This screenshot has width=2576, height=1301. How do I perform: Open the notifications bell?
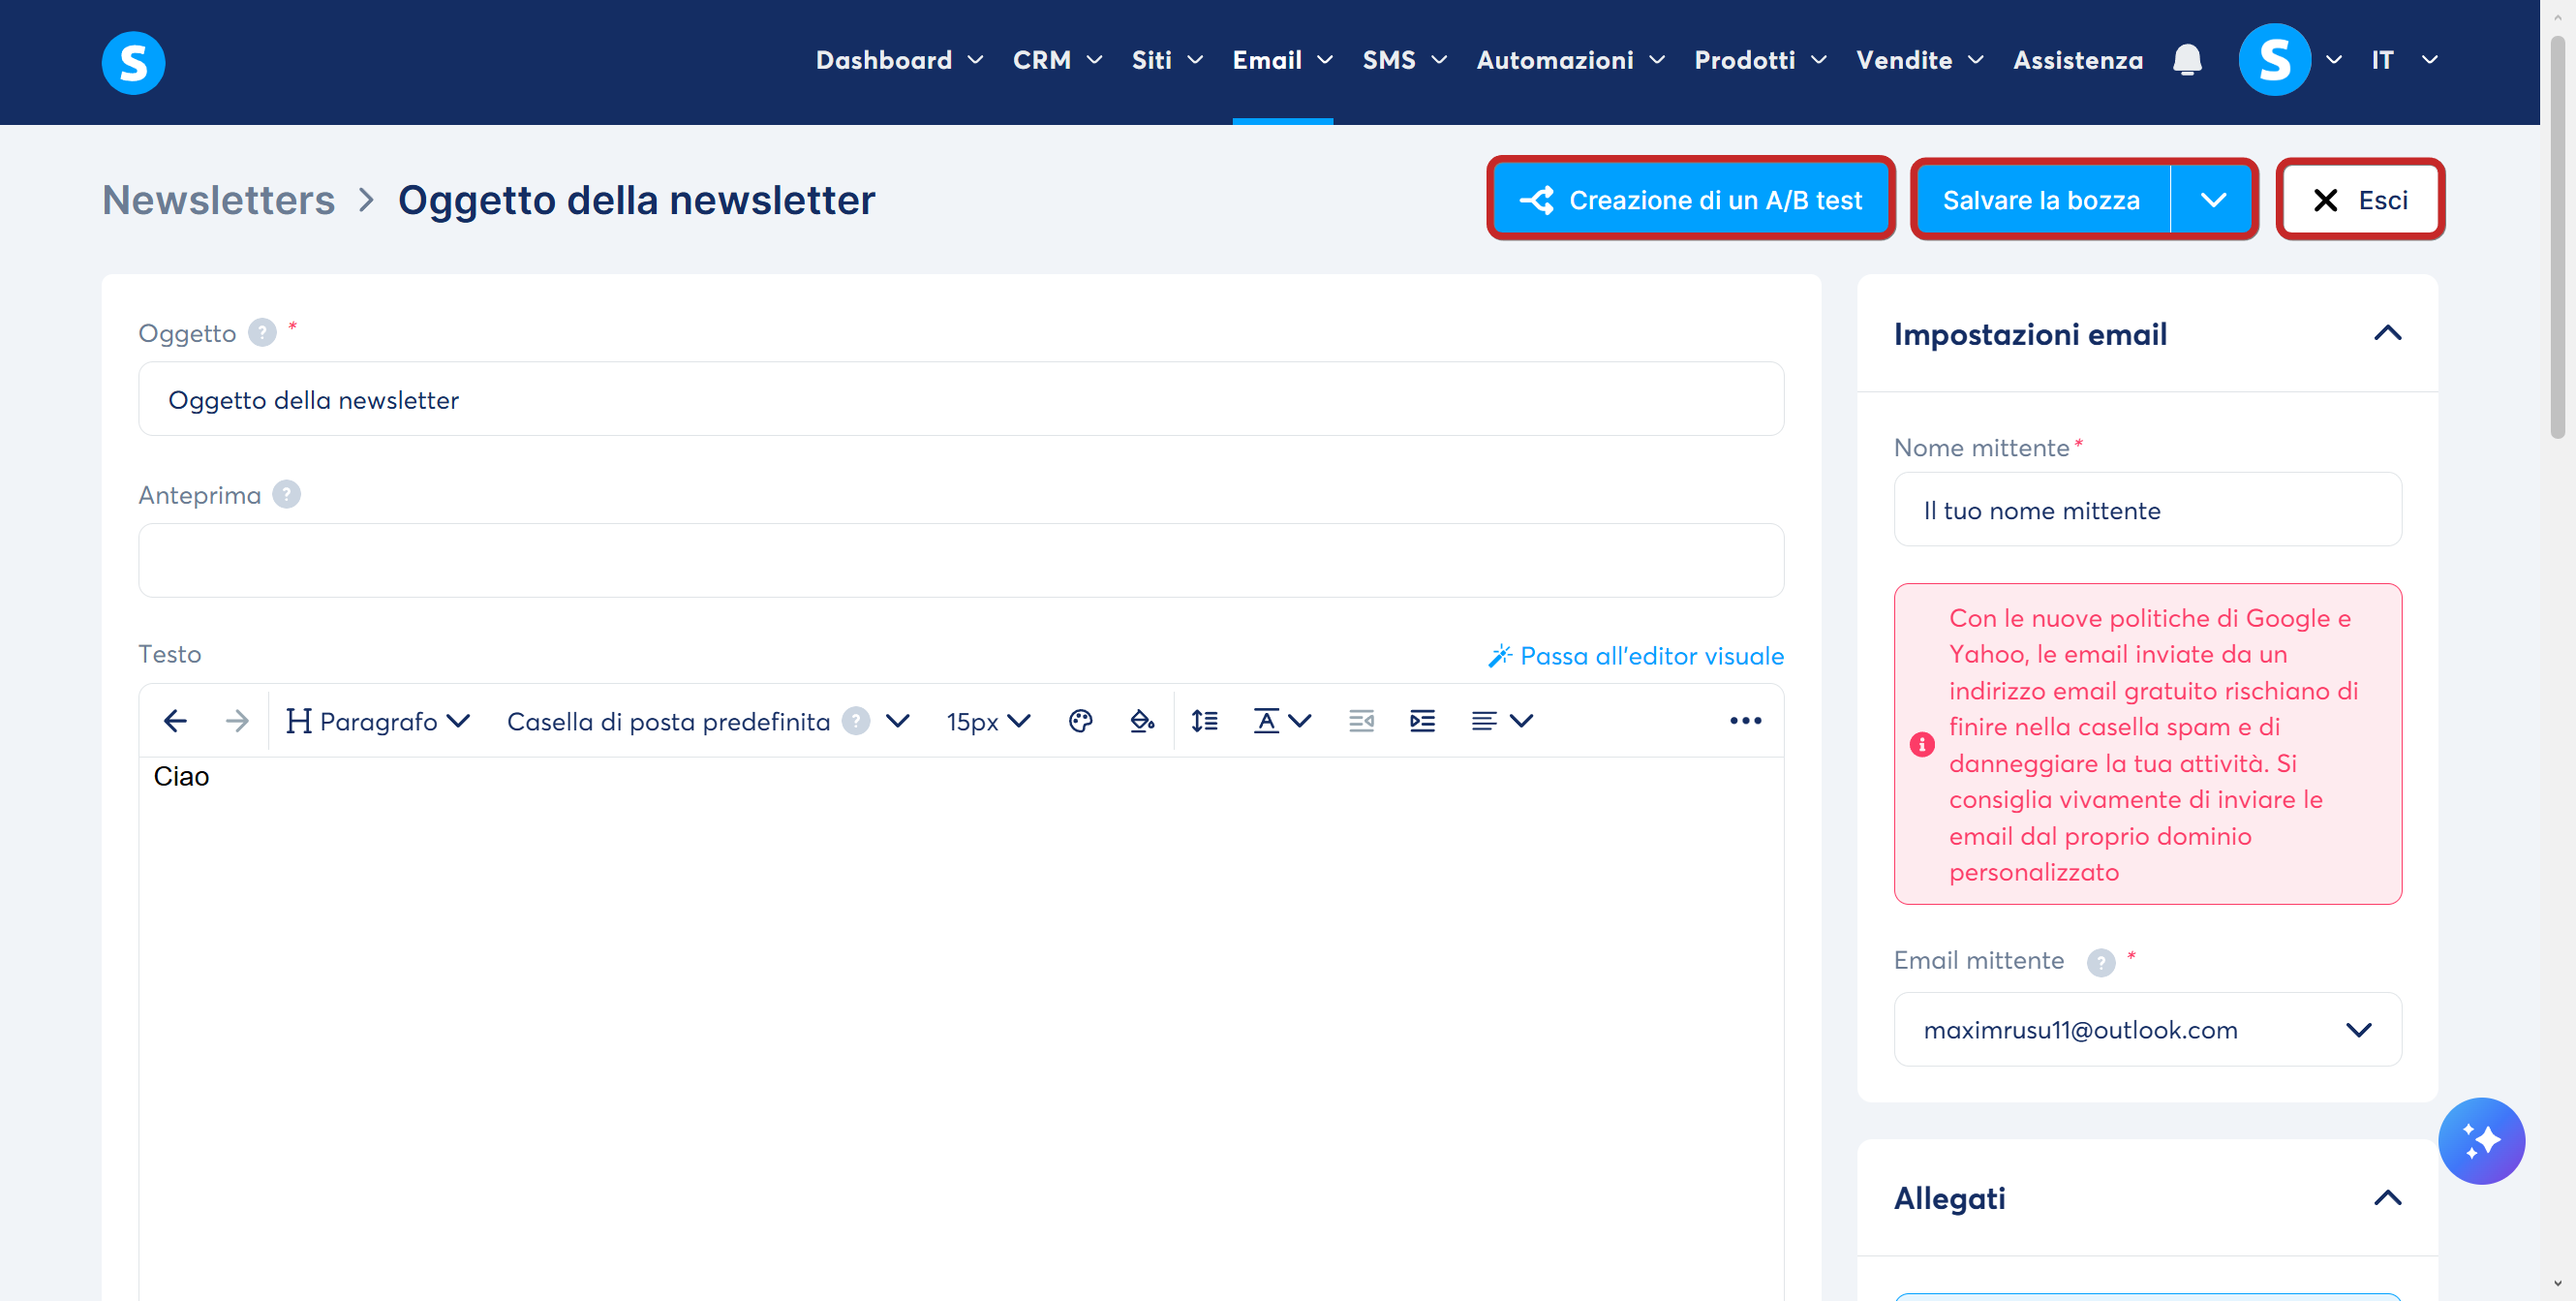point(2187,60)
